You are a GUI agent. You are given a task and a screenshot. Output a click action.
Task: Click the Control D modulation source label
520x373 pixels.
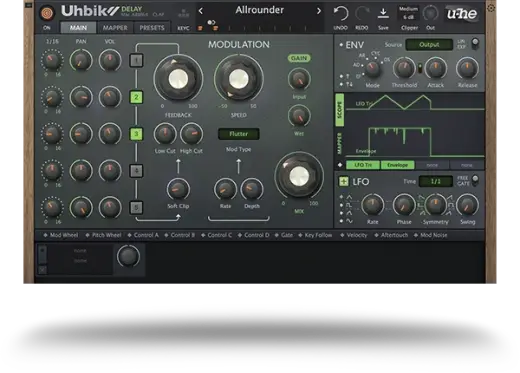tap(256, 235)
